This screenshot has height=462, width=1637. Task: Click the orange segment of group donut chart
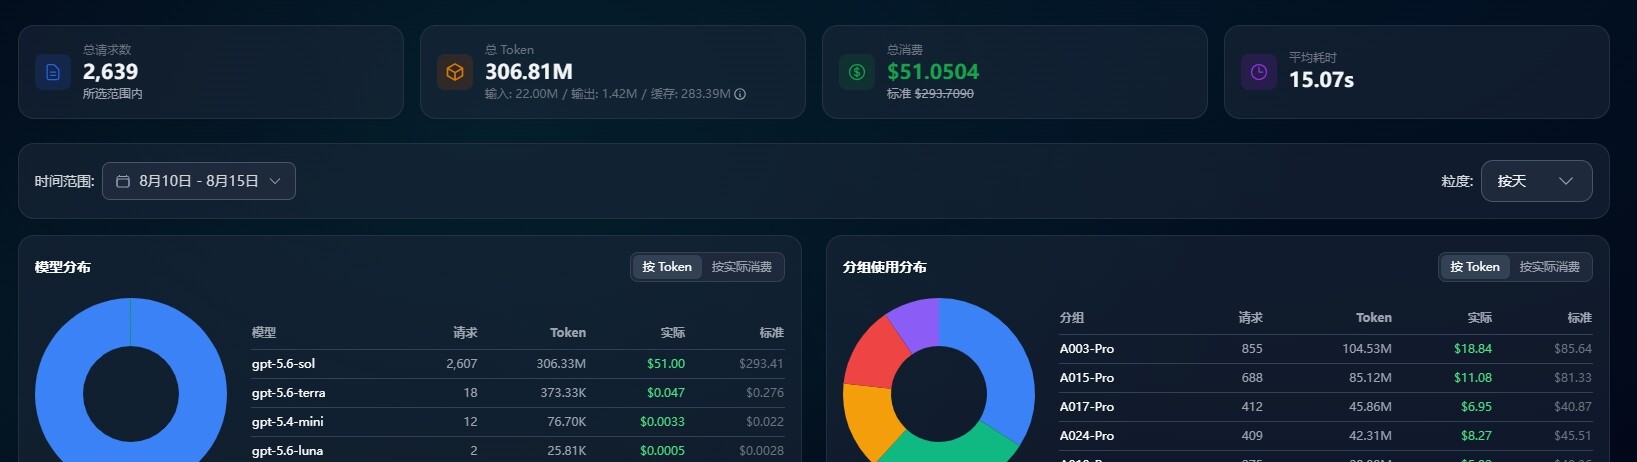pos(866,418)
